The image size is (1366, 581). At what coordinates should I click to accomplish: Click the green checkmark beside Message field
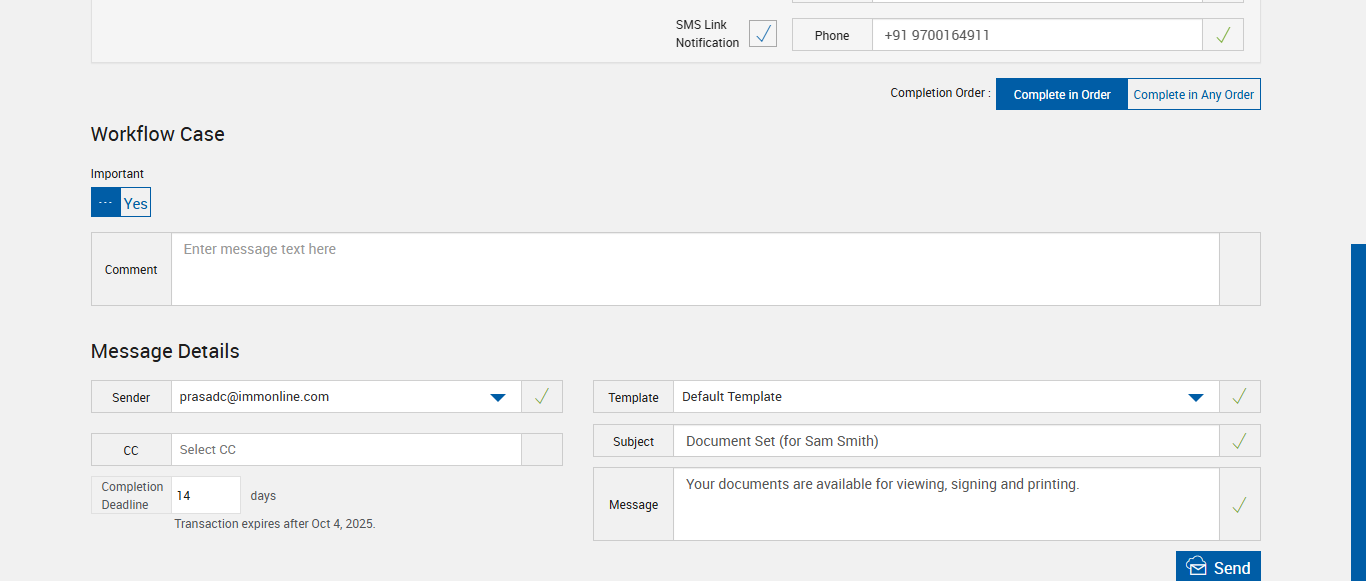point(1239,505)
